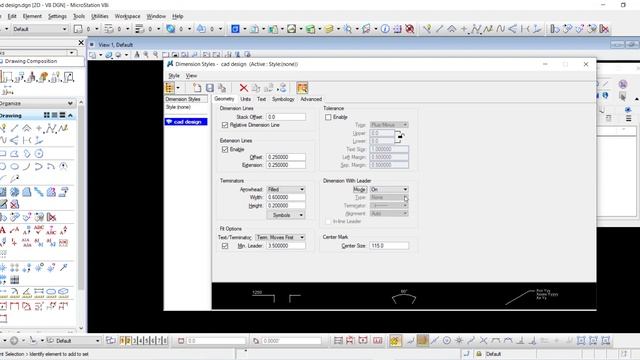Delete dimension style with red X
The width and height of the screenshot is (640, 360).
244,88
